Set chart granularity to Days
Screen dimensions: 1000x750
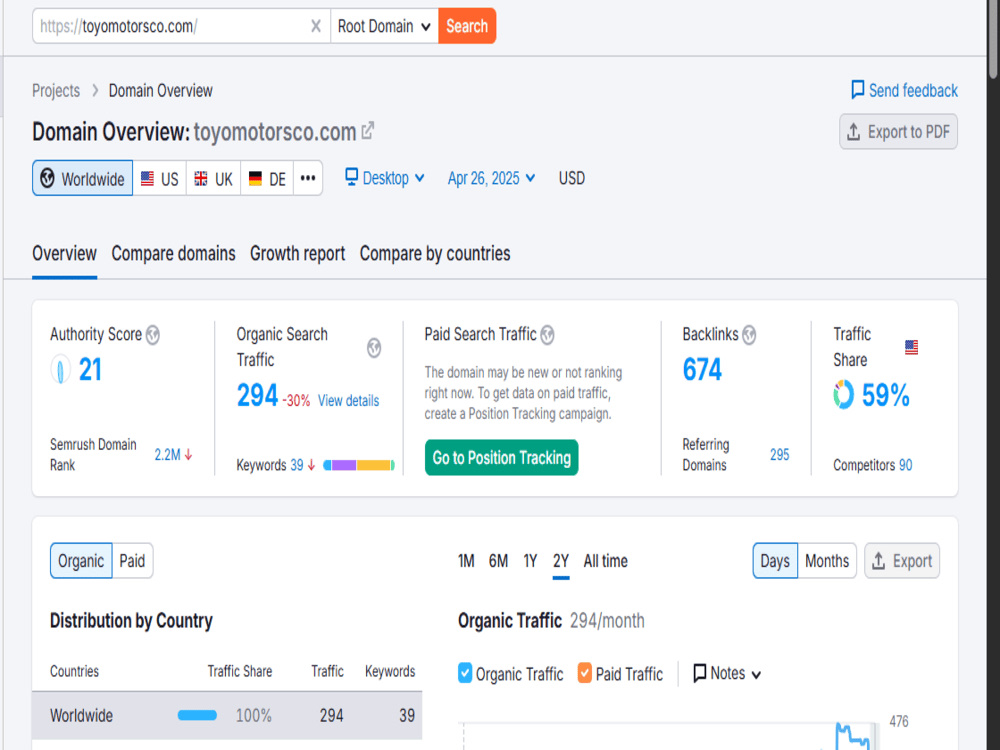point(775,561)
